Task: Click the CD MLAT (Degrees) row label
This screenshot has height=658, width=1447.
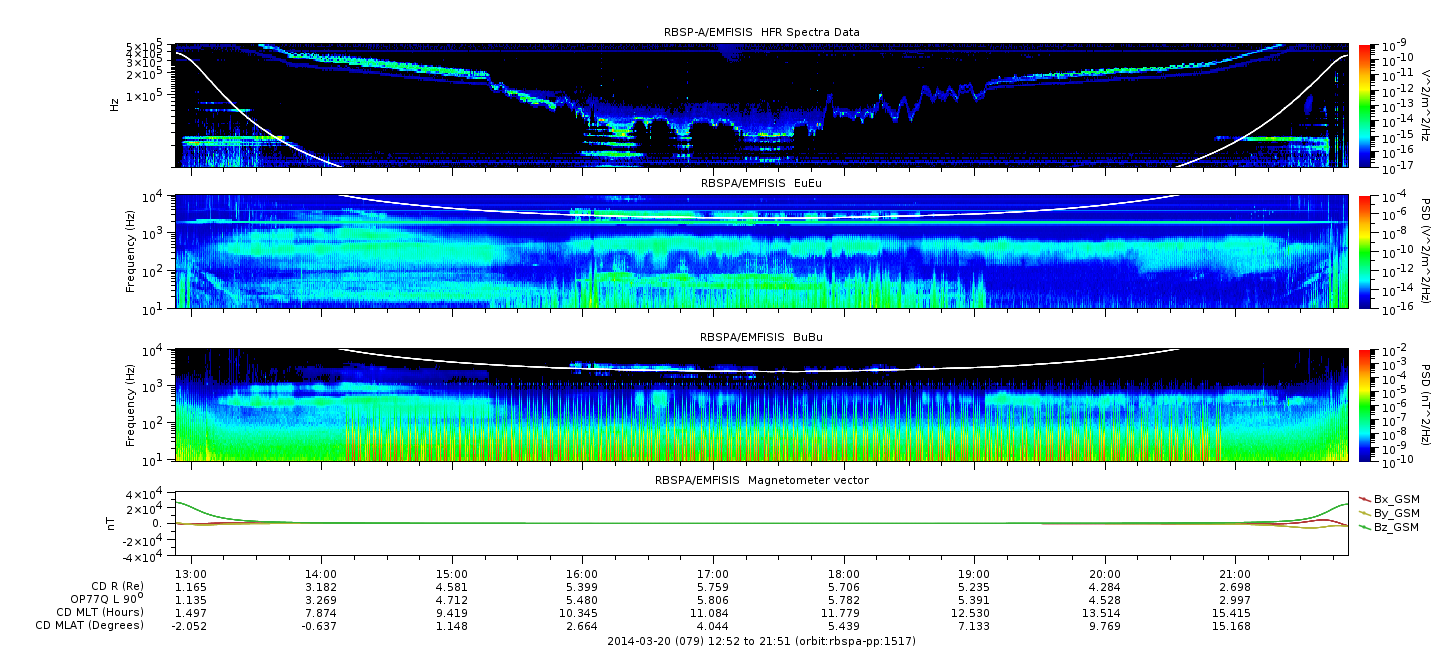Action: click(91, 625)
